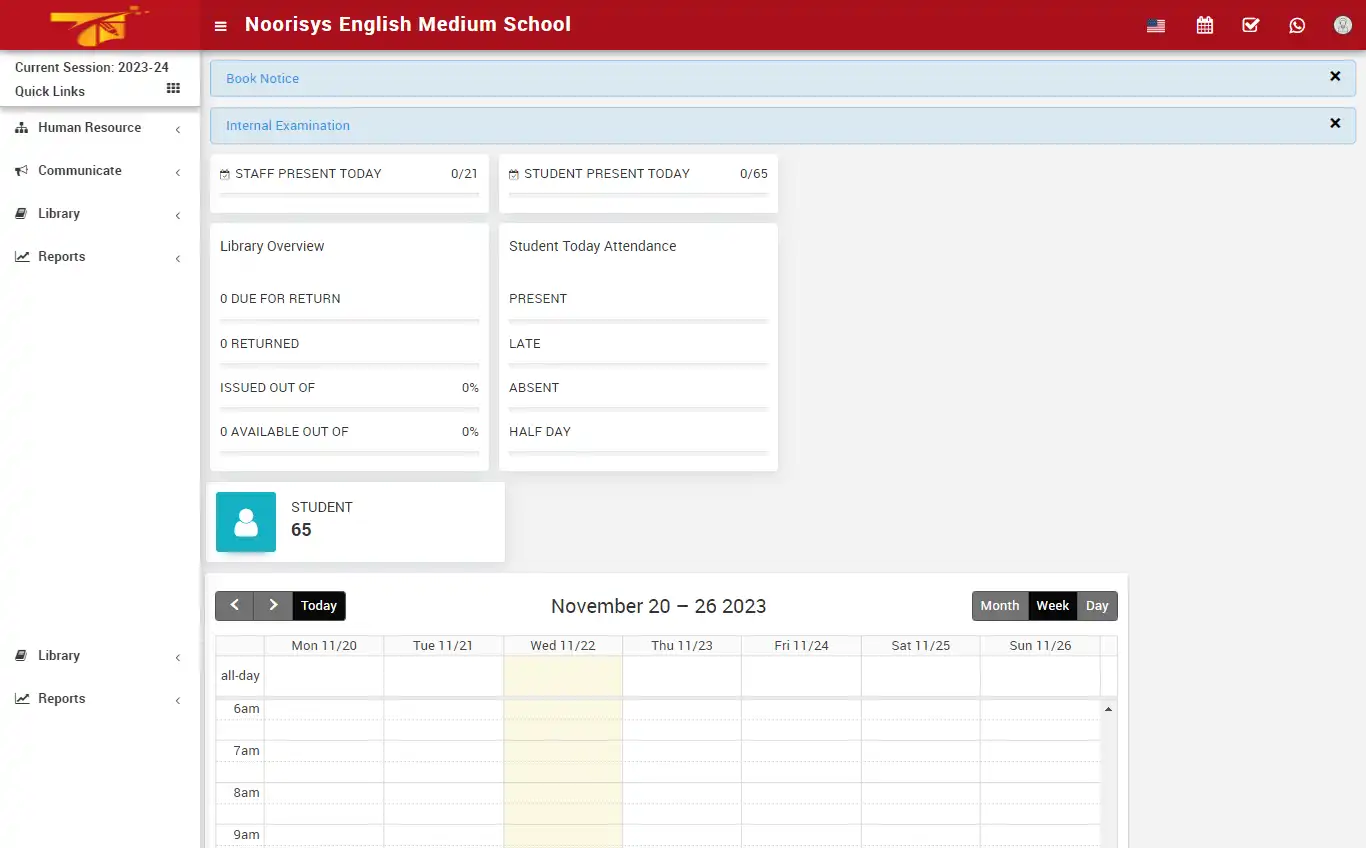Open WhatsApp icon in the top bar
The height and width of the screenshot is (848, 1366).
click(x=1296, y=25)
